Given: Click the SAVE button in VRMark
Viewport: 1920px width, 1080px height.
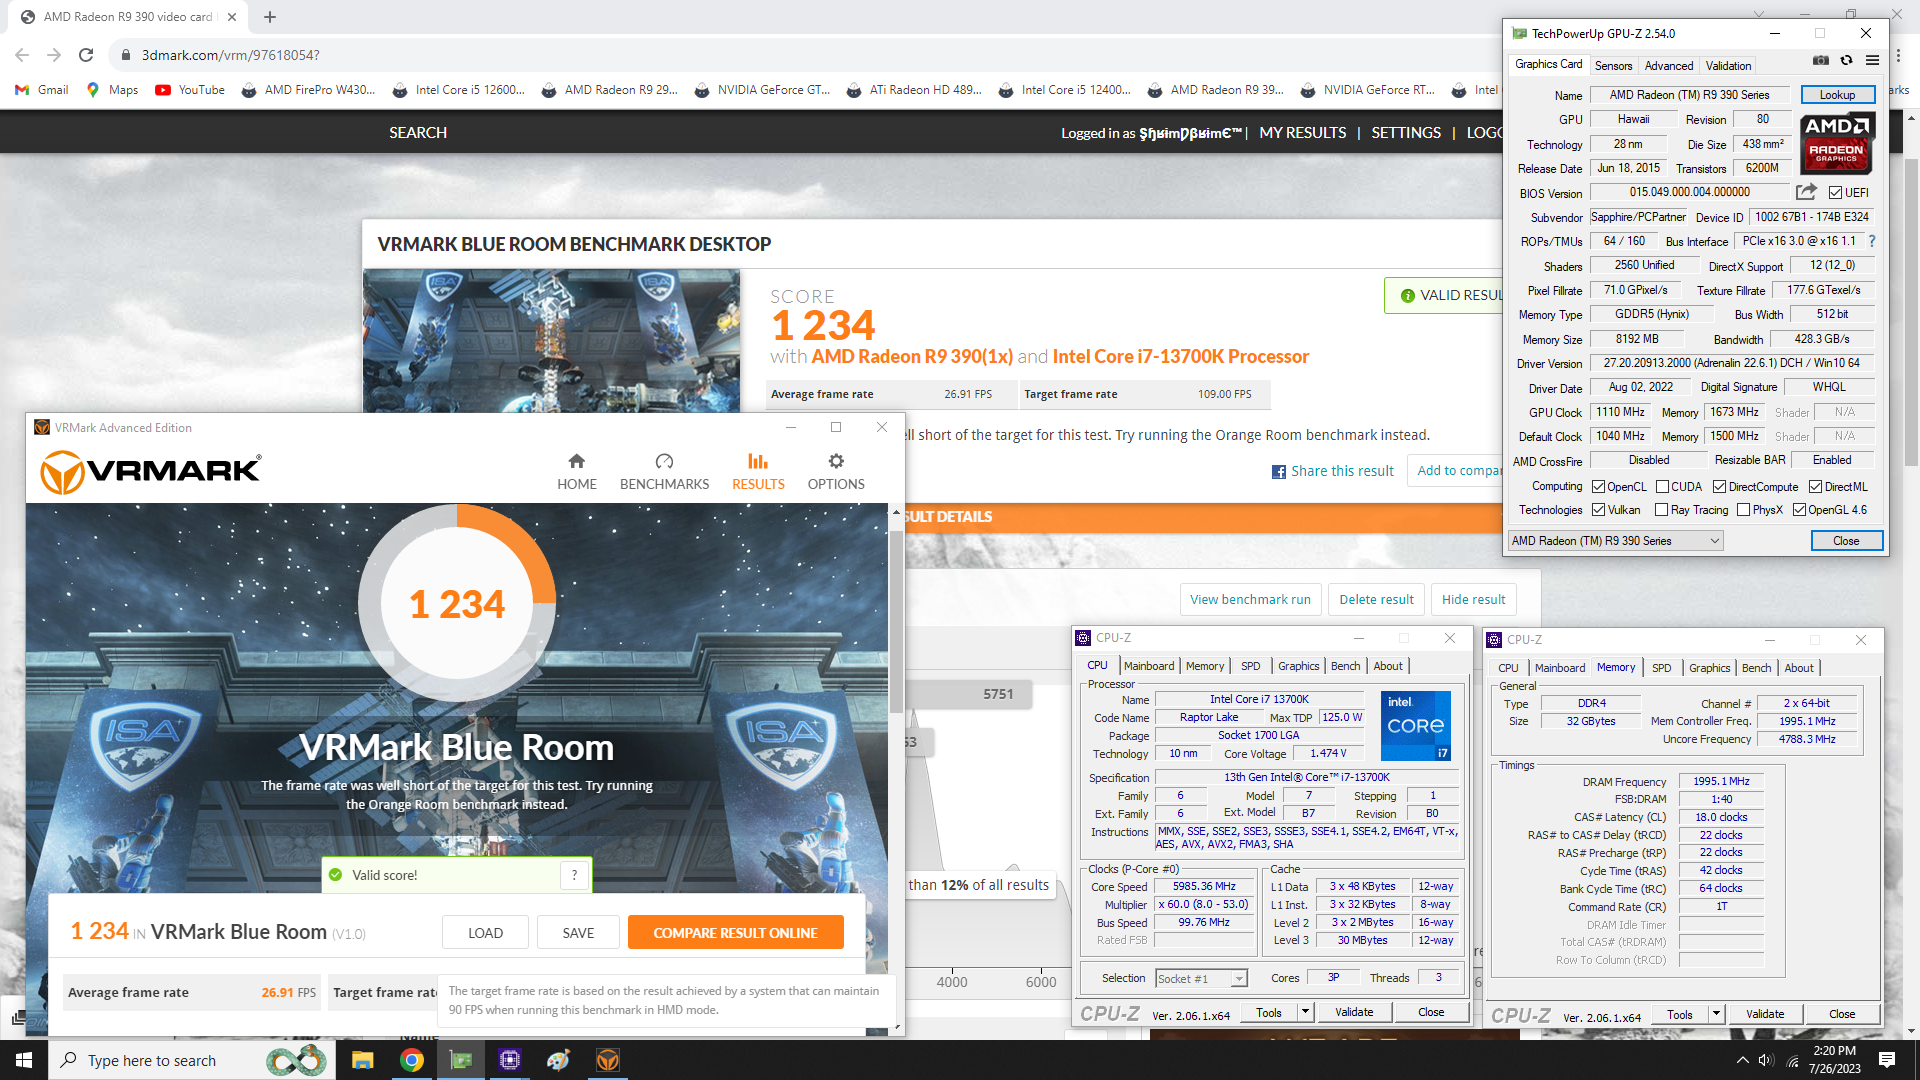Looking at the screenshot, I should (x=578, y=933).
